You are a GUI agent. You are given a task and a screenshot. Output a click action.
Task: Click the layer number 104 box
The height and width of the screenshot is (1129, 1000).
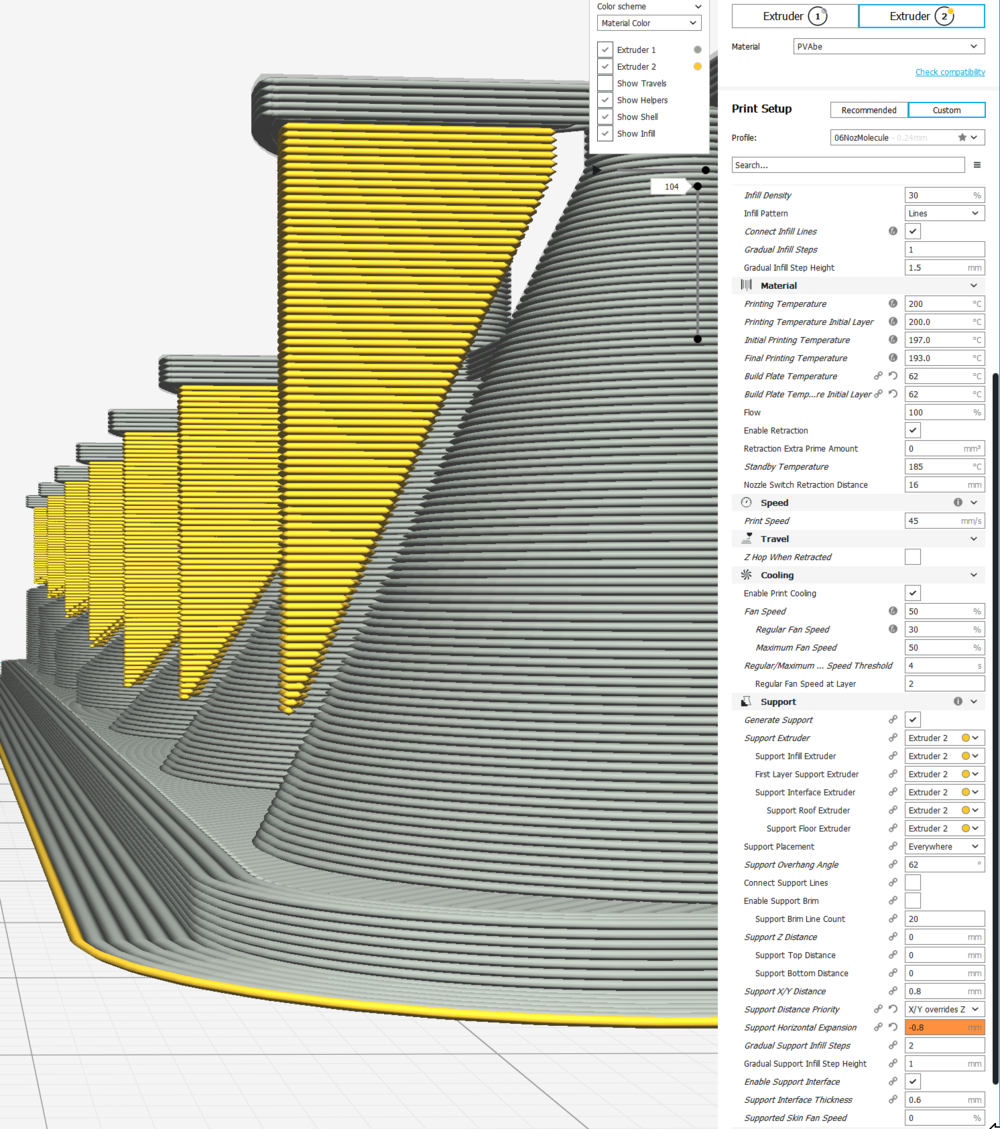672,186
